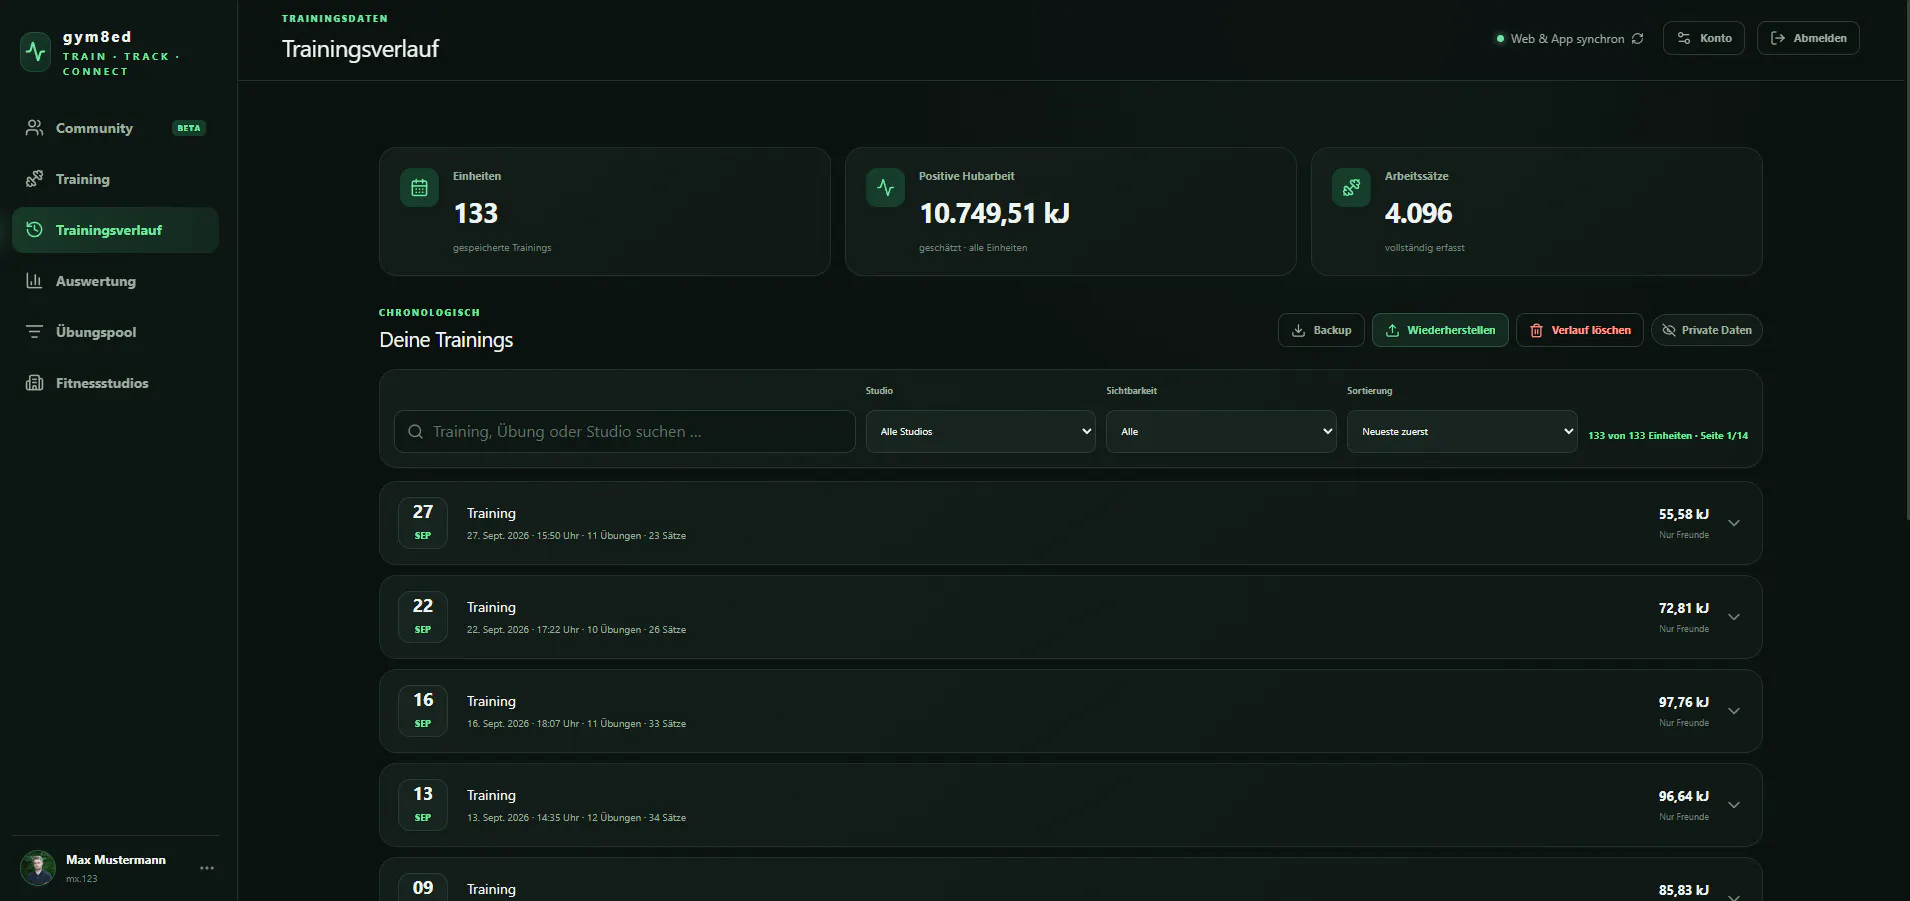Click the username mx.123 under Max Mustermann
The height and width of the screenshot is (901, 1910).
coord(82,879)
